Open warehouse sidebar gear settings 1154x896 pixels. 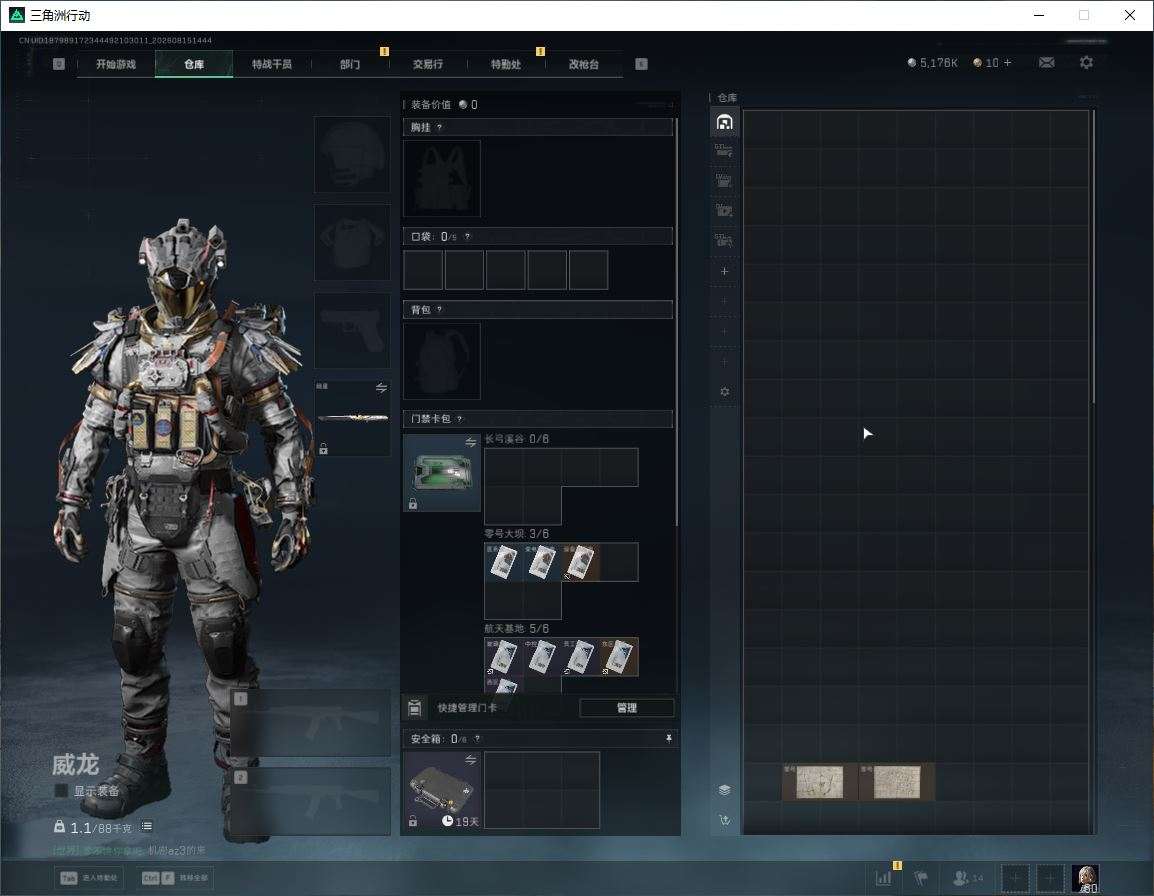tap(724, 392)
